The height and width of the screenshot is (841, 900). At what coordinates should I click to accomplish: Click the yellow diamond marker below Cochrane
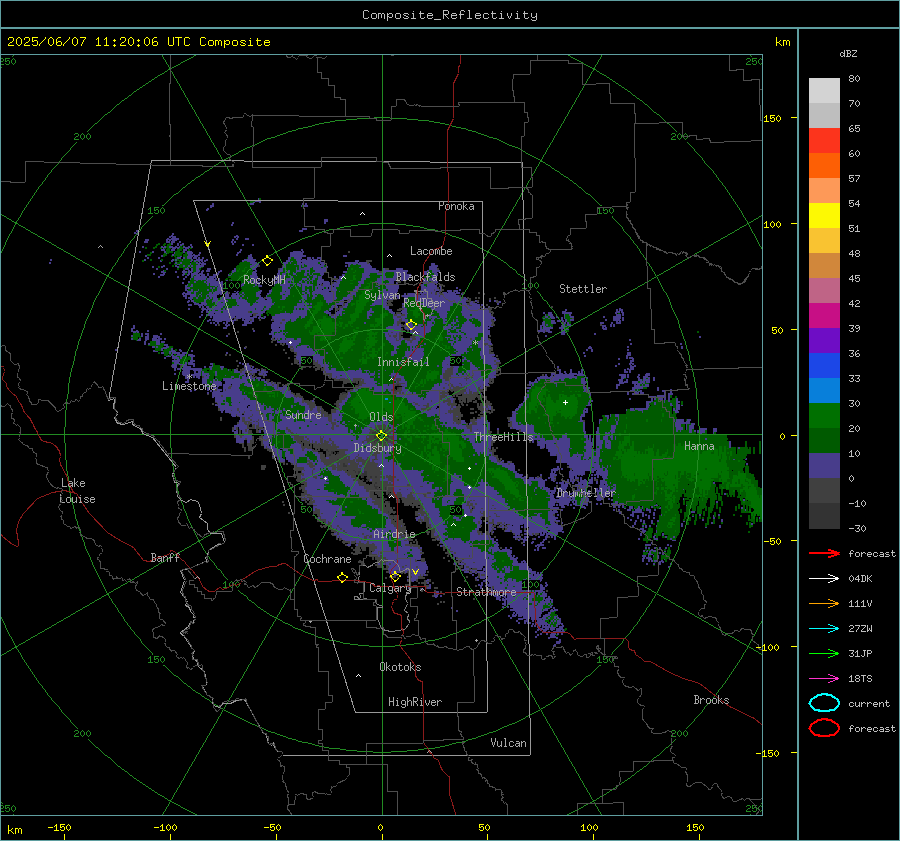click(343, 577)
